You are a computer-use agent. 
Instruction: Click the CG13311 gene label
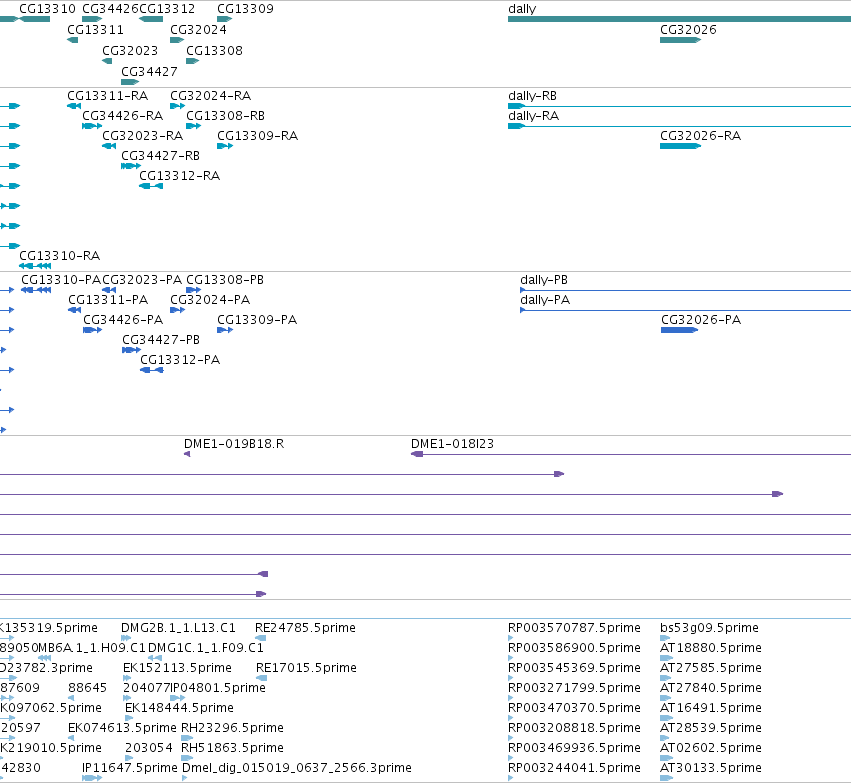tap(96, 30)
